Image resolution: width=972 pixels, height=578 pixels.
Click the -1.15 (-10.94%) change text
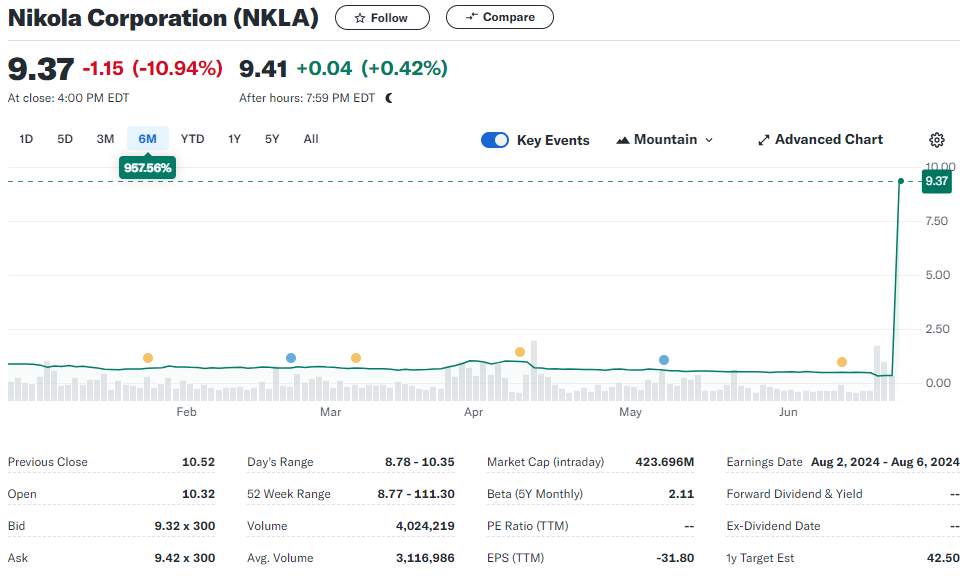(x=152, y=68)
